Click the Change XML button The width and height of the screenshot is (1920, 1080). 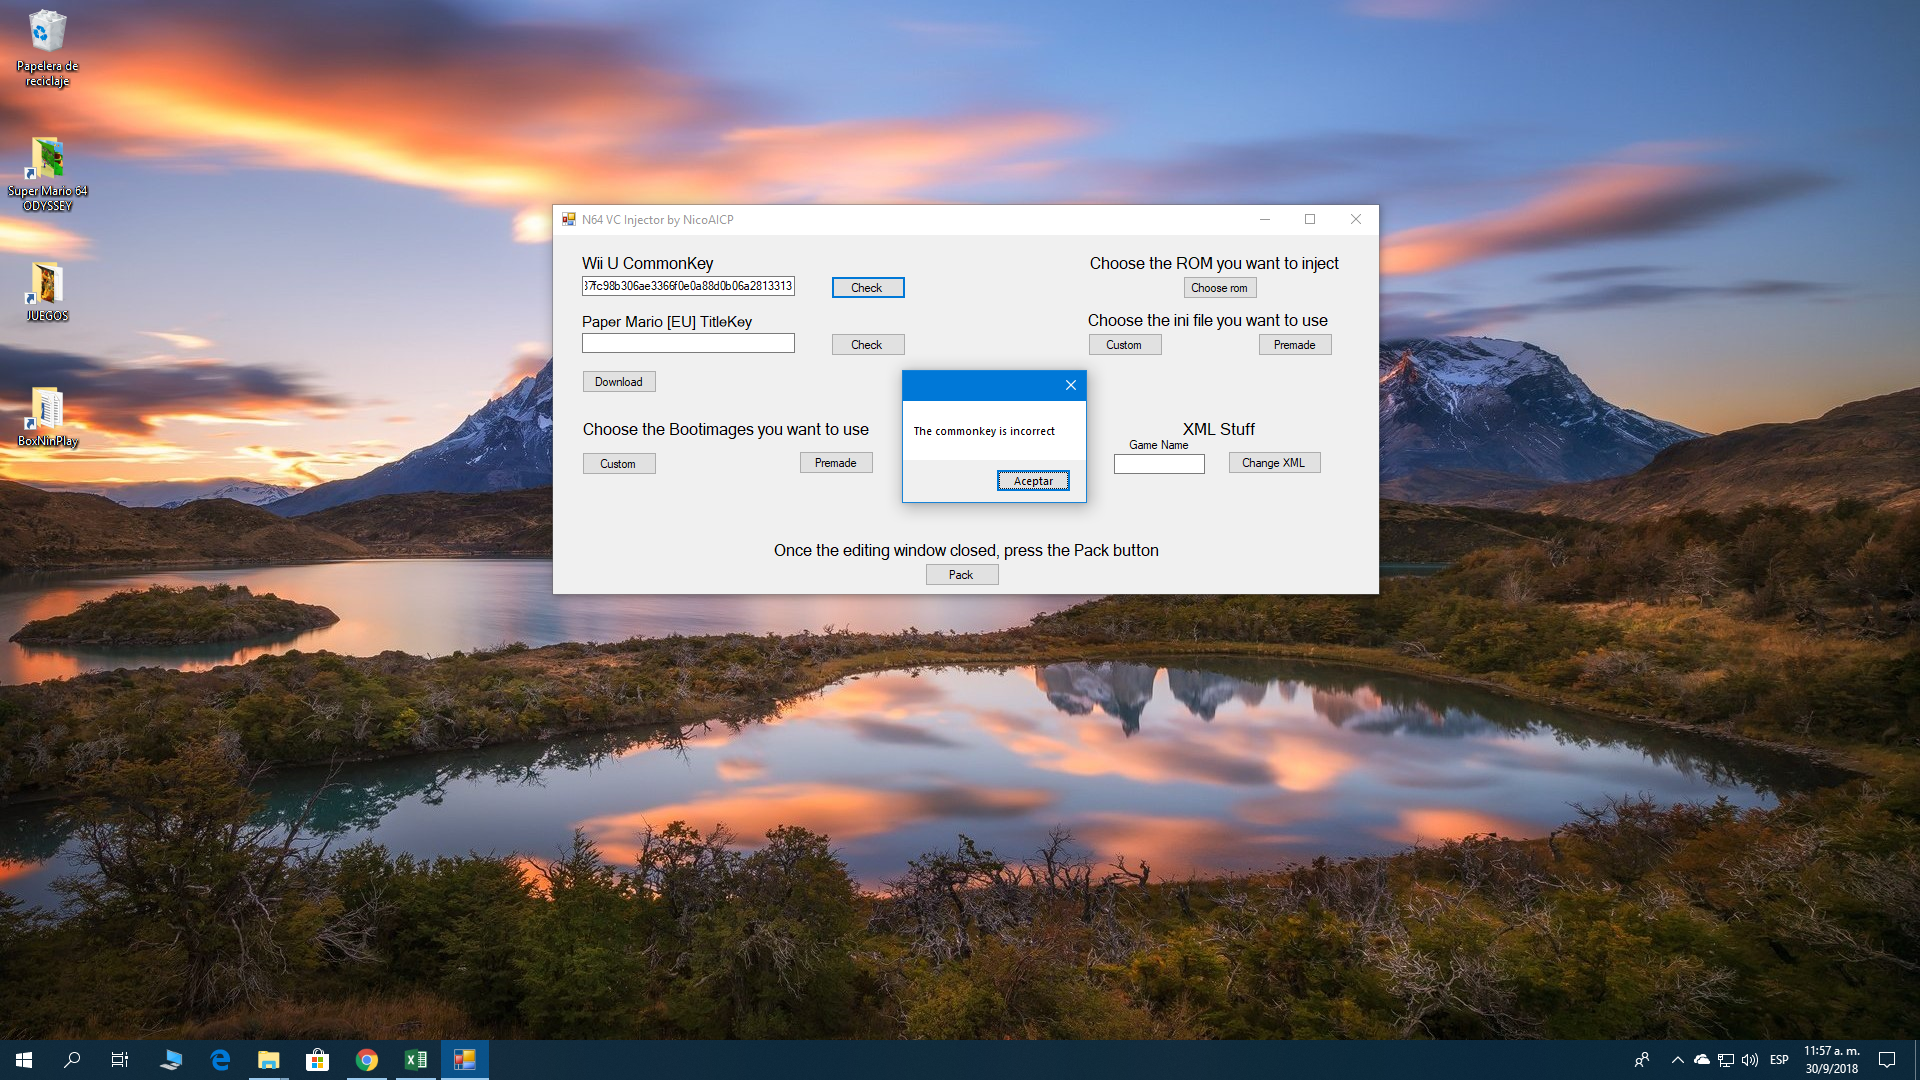click(x=1275, y=463)
